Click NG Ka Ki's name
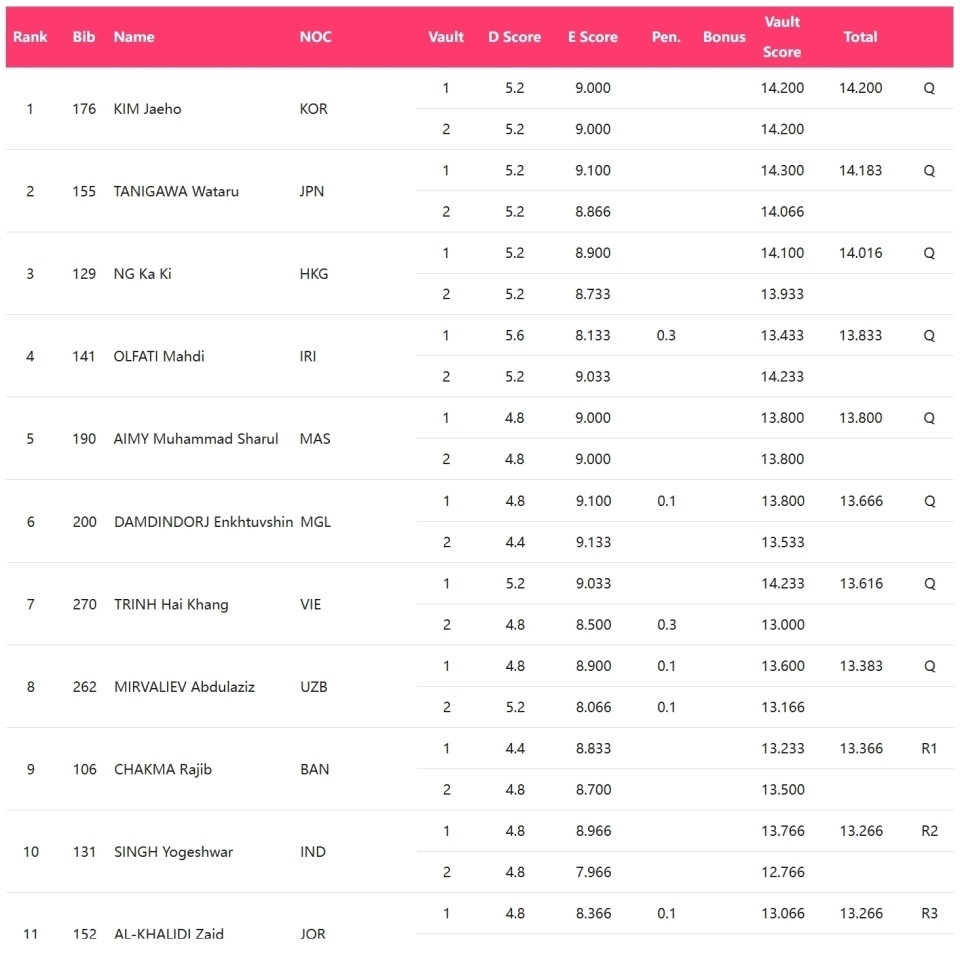This screenshot has height=976, width=960. tap(143, 274)
